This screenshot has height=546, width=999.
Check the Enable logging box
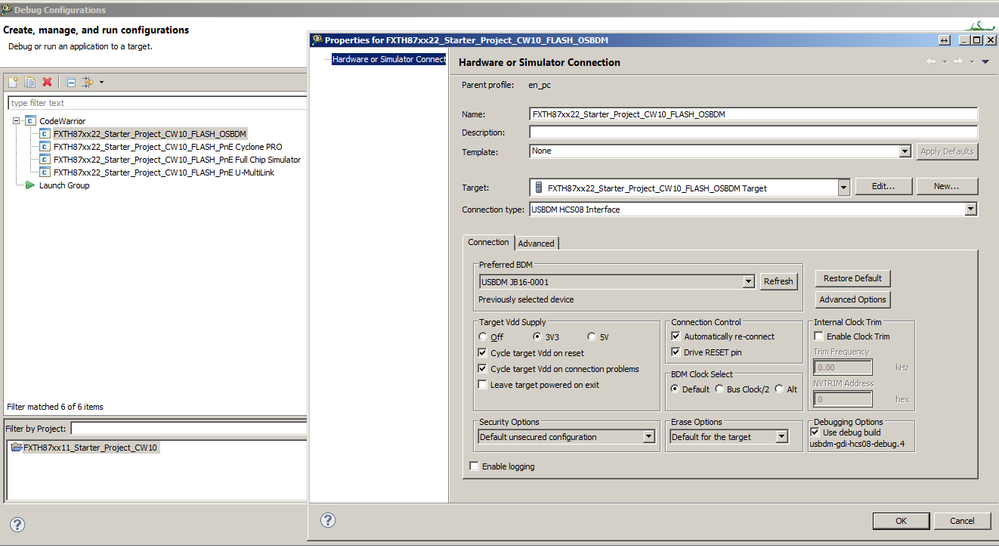pyautogui.click(x=474, y=466)
